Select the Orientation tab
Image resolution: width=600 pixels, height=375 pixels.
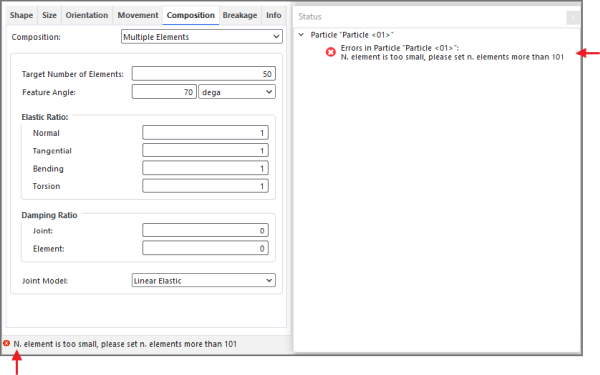[x=87, y=15]
